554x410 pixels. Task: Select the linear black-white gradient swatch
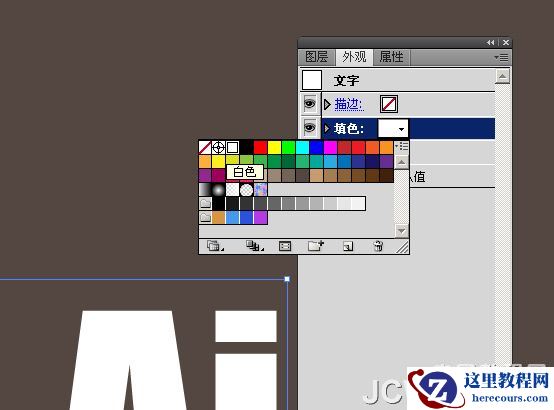point(205,189)
